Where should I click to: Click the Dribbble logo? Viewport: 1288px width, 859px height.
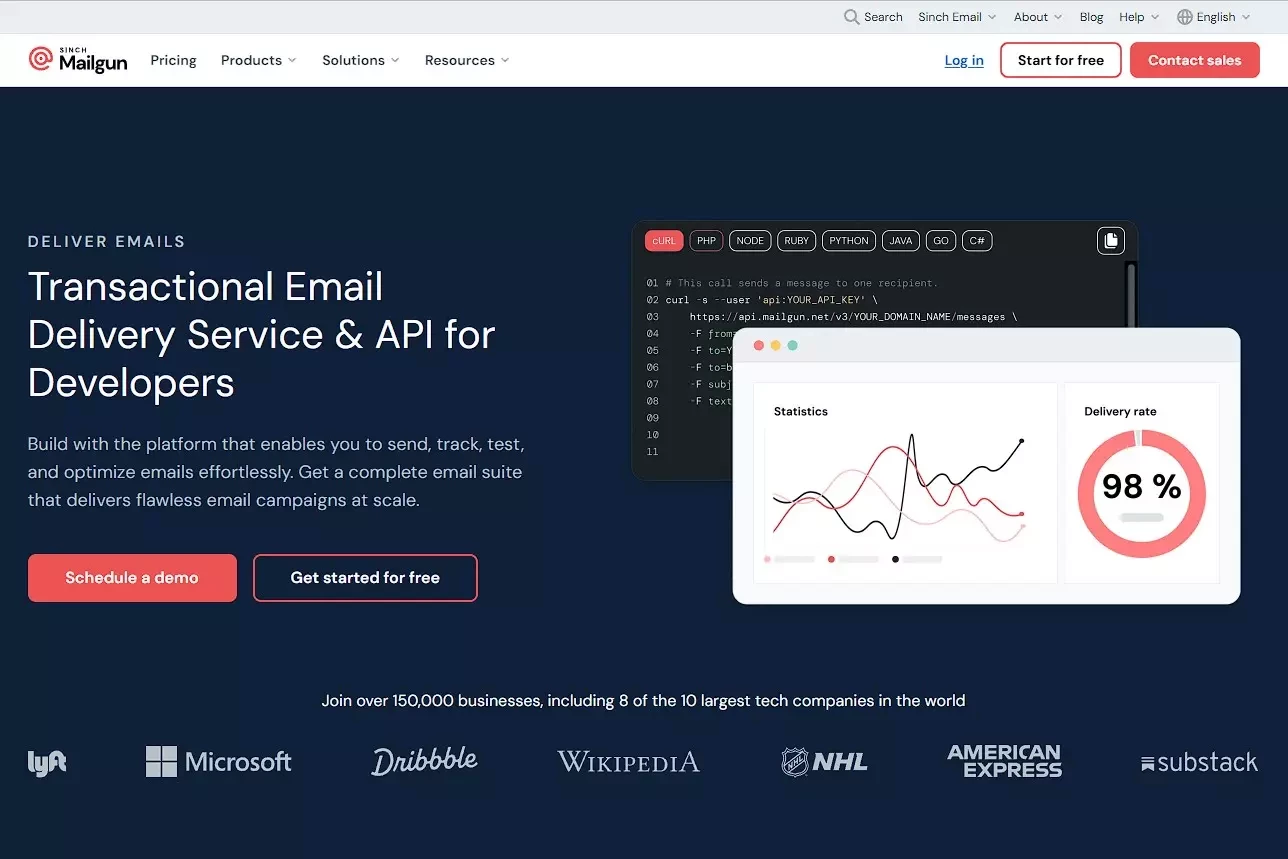coord(424,761)
